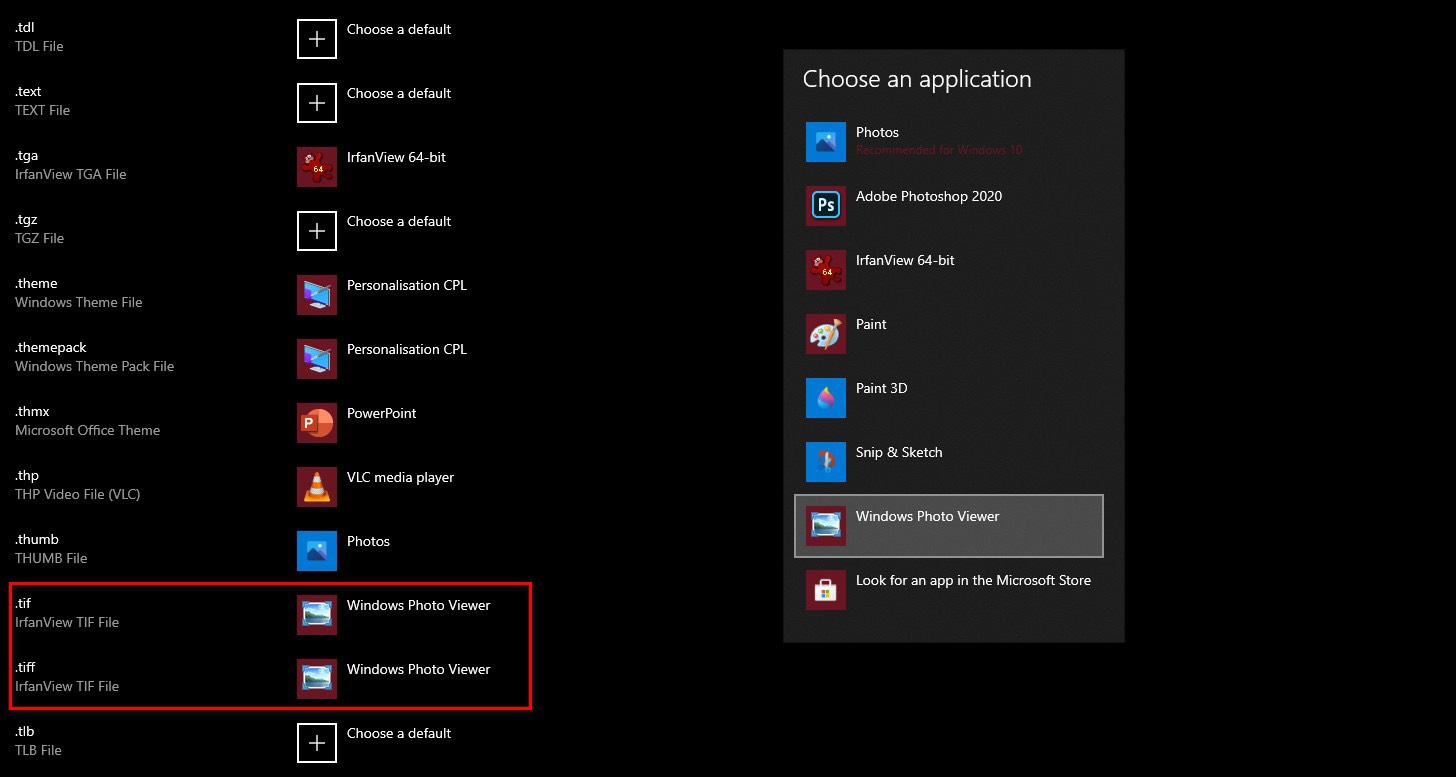Click the TEXT File description
Viewport: 1456px width, 777px height.
[x=42, y=110]
